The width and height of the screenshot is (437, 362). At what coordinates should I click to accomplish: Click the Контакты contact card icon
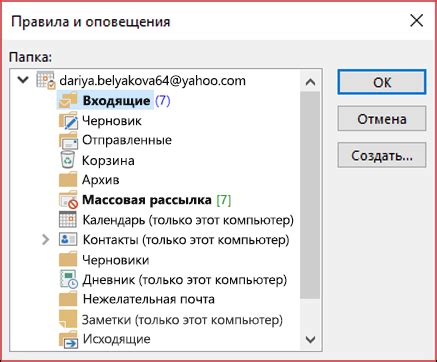[68, 239]
